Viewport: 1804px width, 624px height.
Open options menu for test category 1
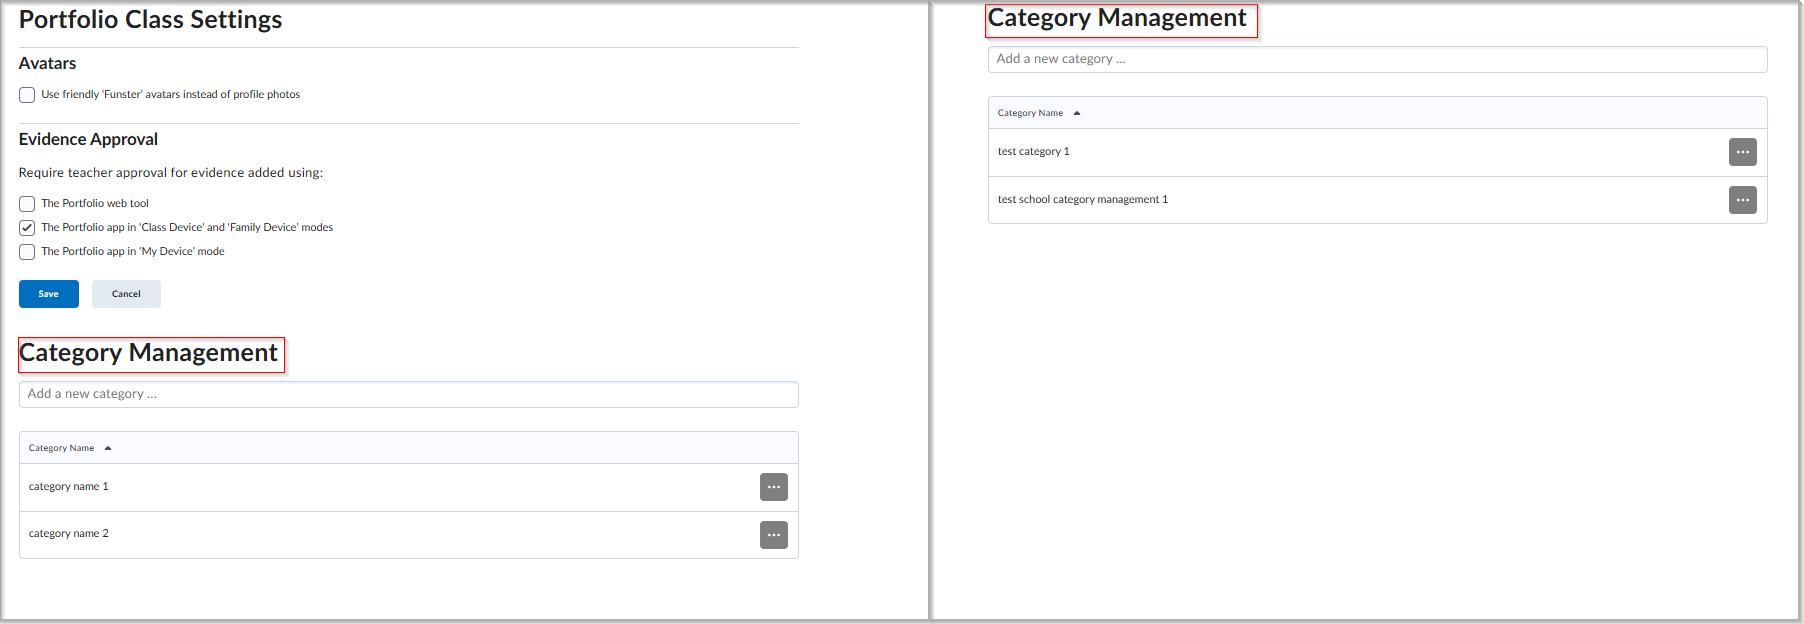coord(1742,152)
